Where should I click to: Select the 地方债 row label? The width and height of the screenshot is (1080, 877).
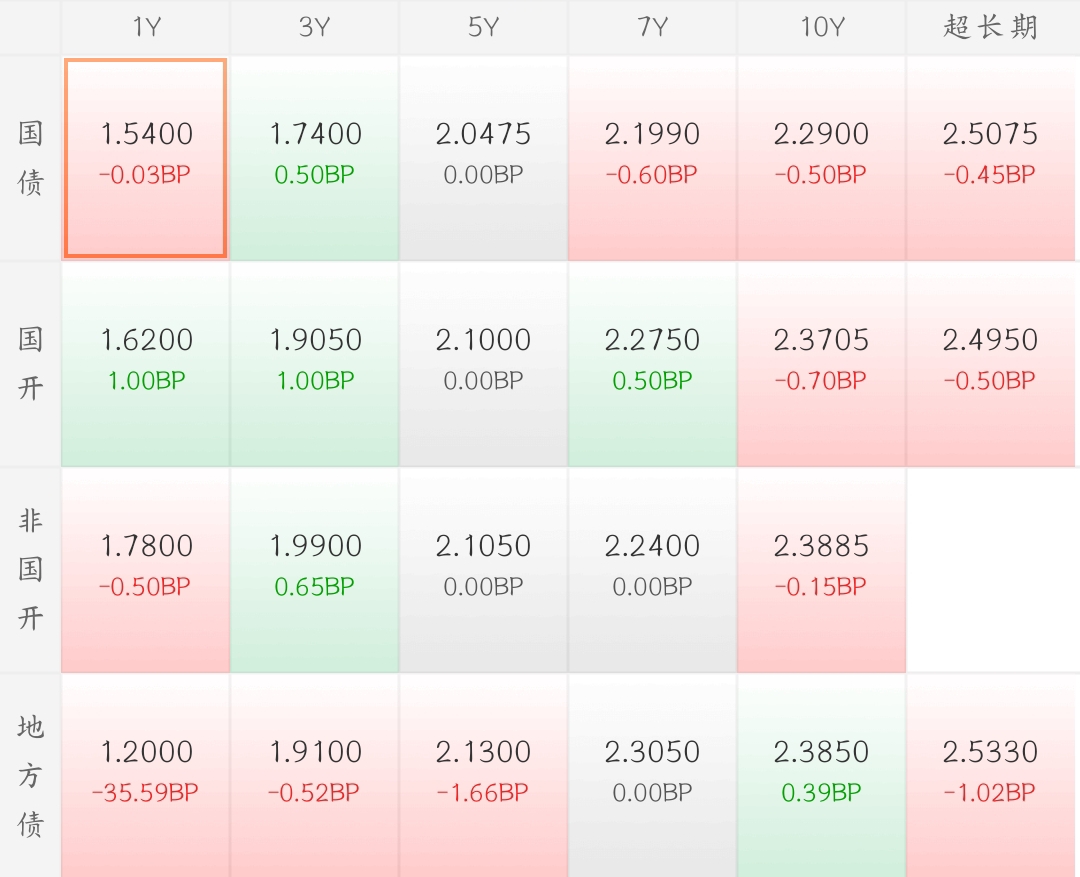[x=30, y=776]
